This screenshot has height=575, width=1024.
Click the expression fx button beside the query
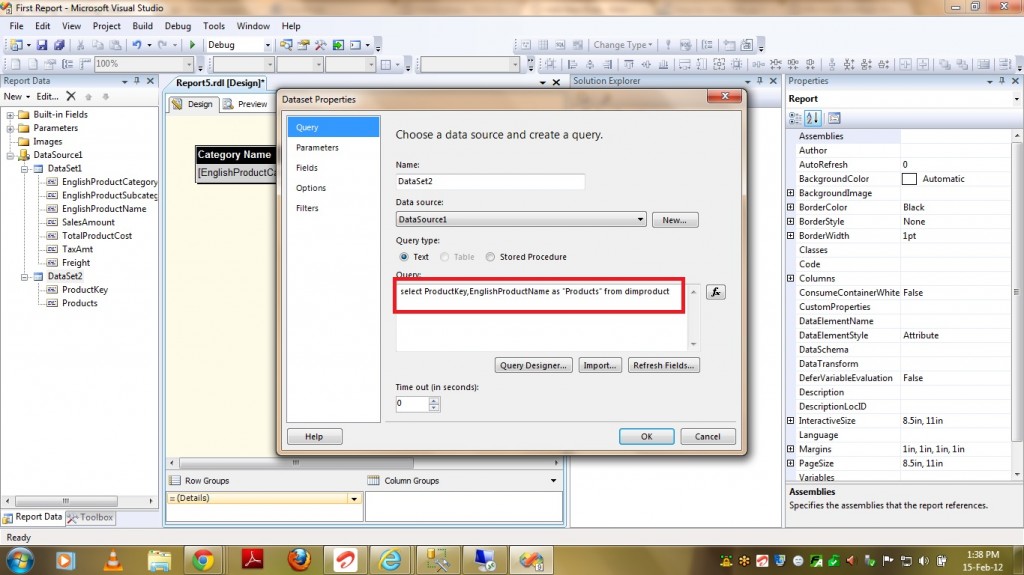(715, 292)
